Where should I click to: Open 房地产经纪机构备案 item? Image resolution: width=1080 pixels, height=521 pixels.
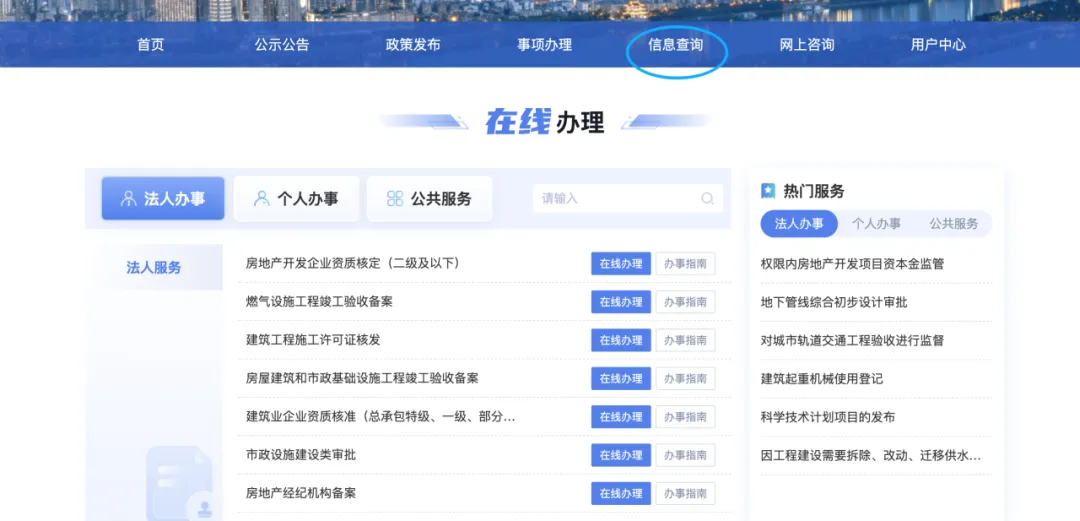pos(301,493)
